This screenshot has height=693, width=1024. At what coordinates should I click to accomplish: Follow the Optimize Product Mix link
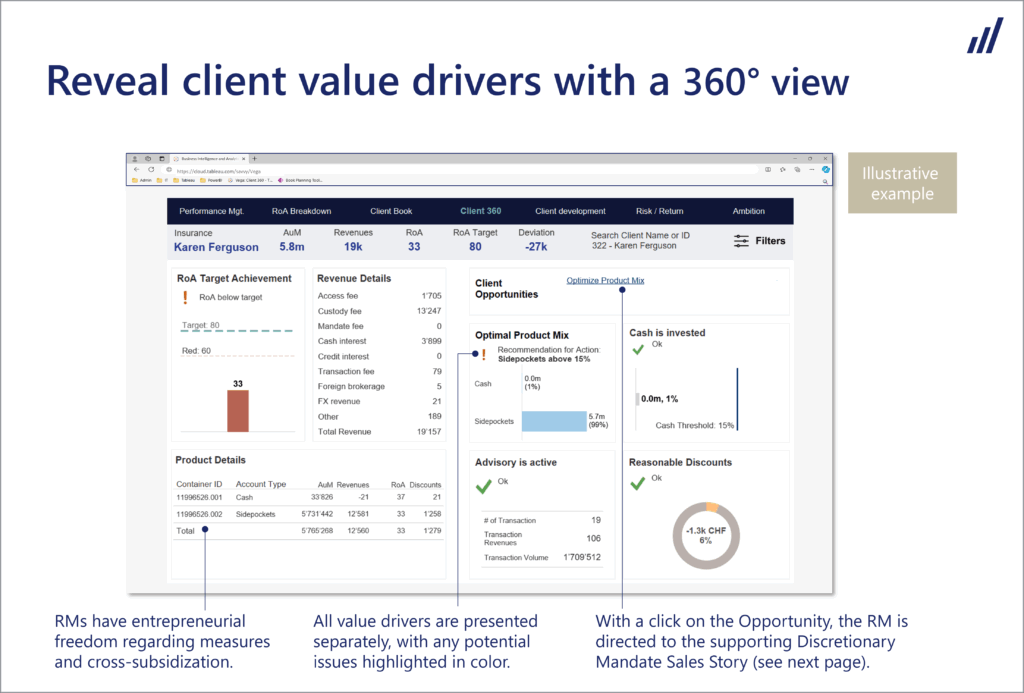pyautogui.click(x=605, y=280)
